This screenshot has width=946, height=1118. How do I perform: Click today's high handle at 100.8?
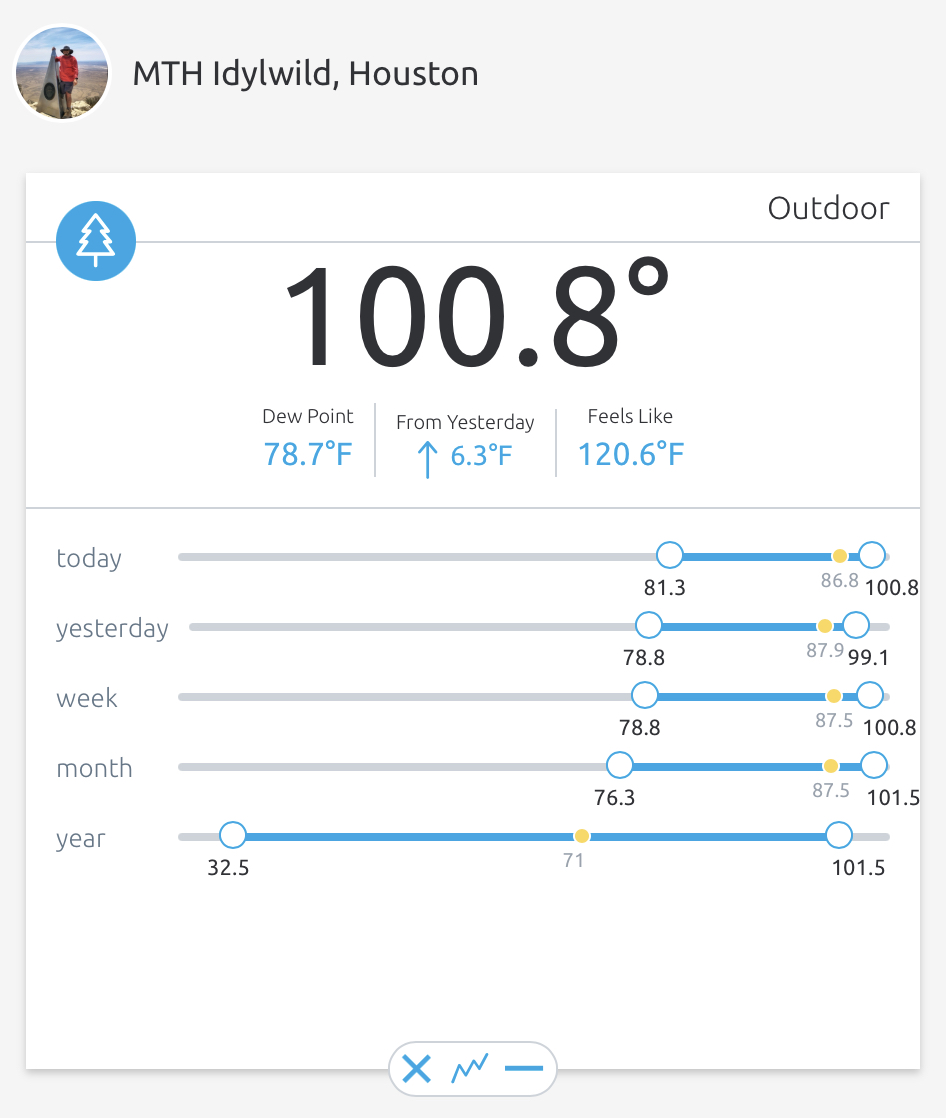click(872, 555)
